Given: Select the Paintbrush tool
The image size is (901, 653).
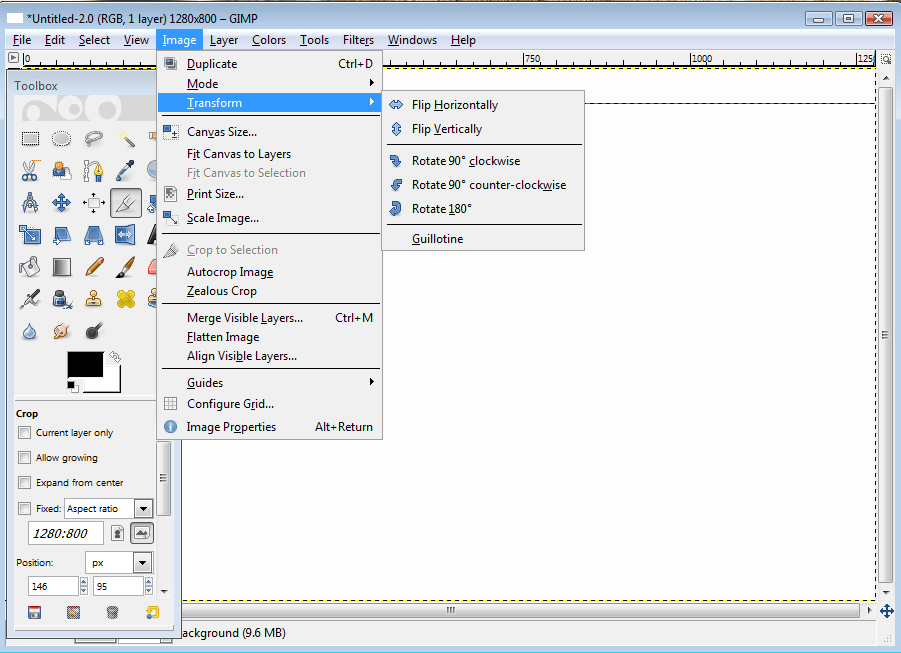Looking at the screenshot, I should [x=124, y=268].
